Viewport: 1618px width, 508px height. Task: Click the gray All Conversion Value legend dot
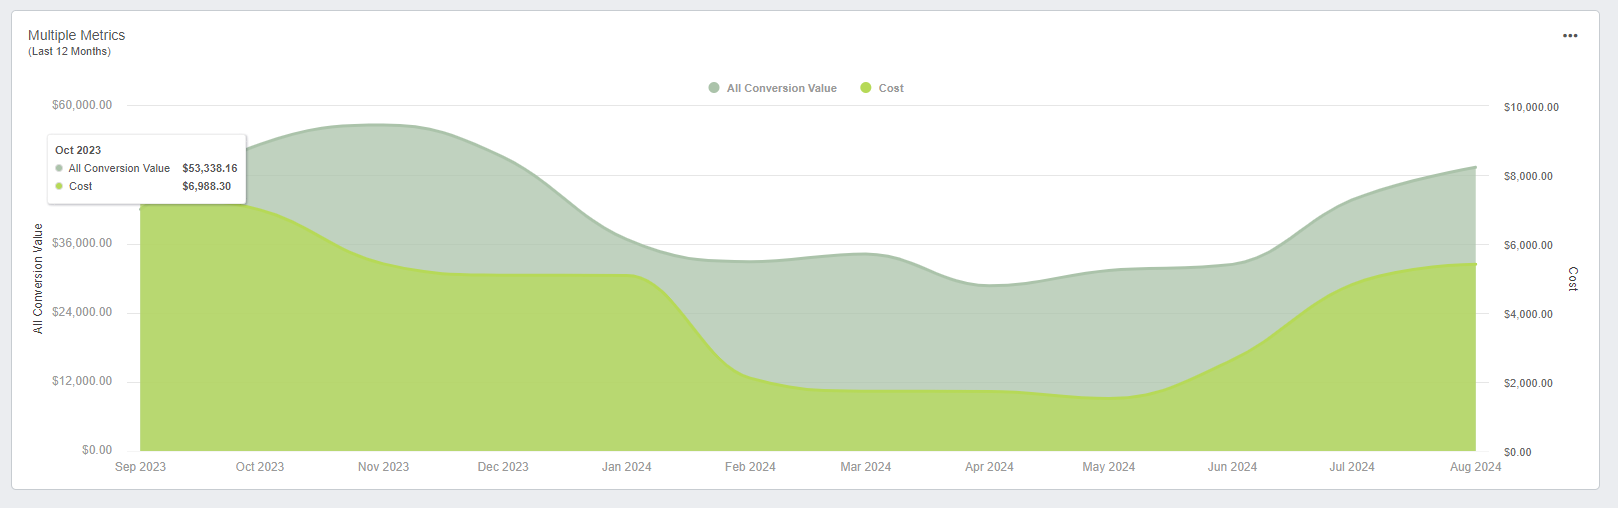click(x=714, y=88)
